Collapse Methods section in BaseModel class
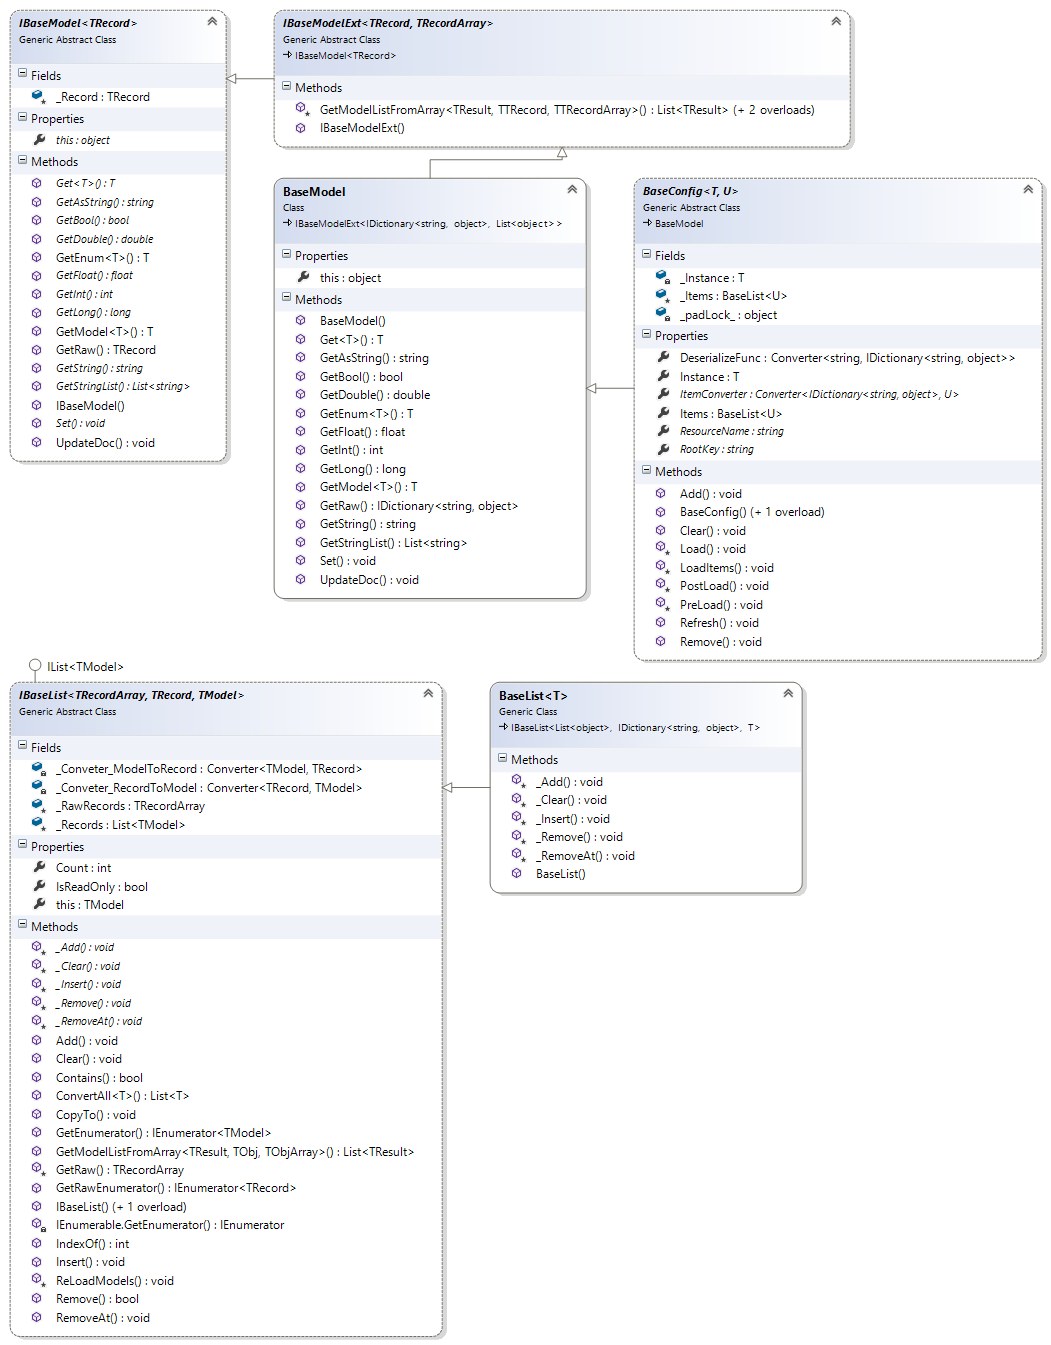Screen dimensions: 1051x1345 (287, 298)
